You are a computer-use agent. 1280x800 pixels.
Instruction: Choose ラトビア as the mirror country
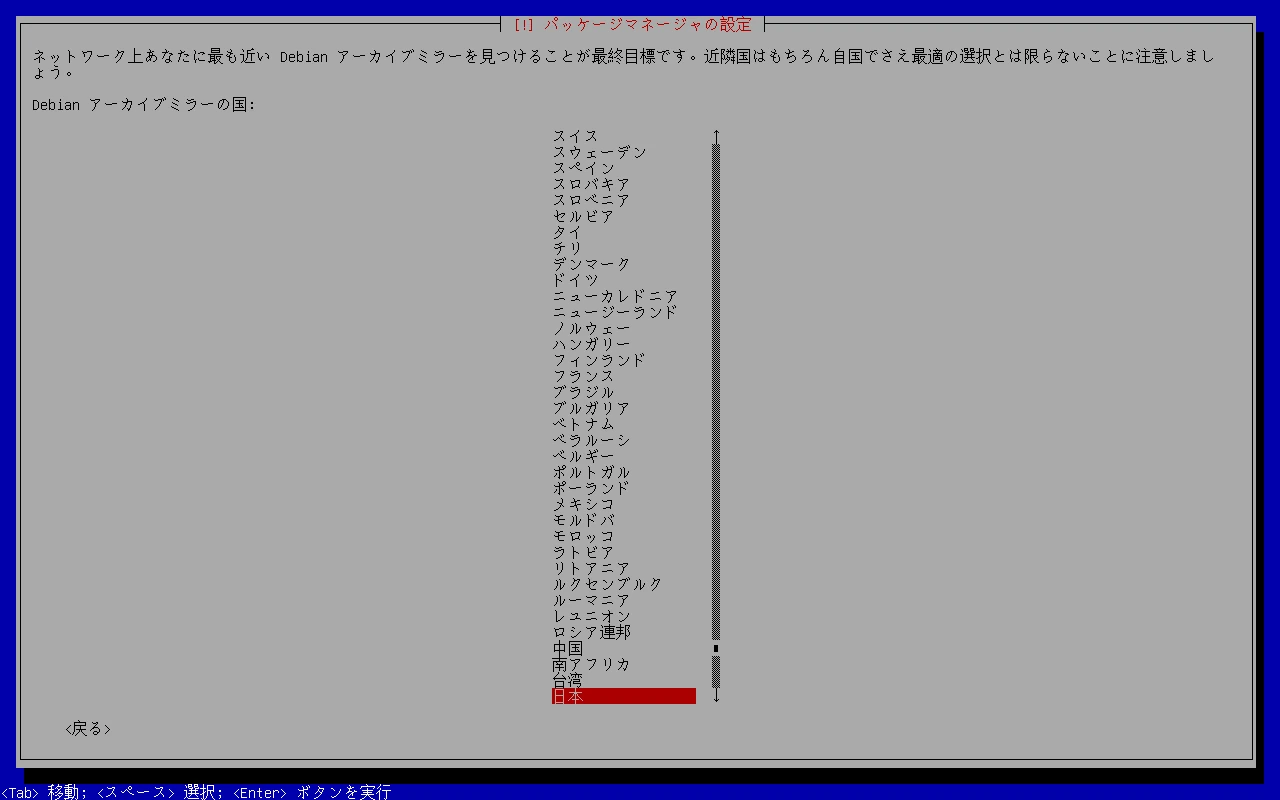(x=583, y=552)
